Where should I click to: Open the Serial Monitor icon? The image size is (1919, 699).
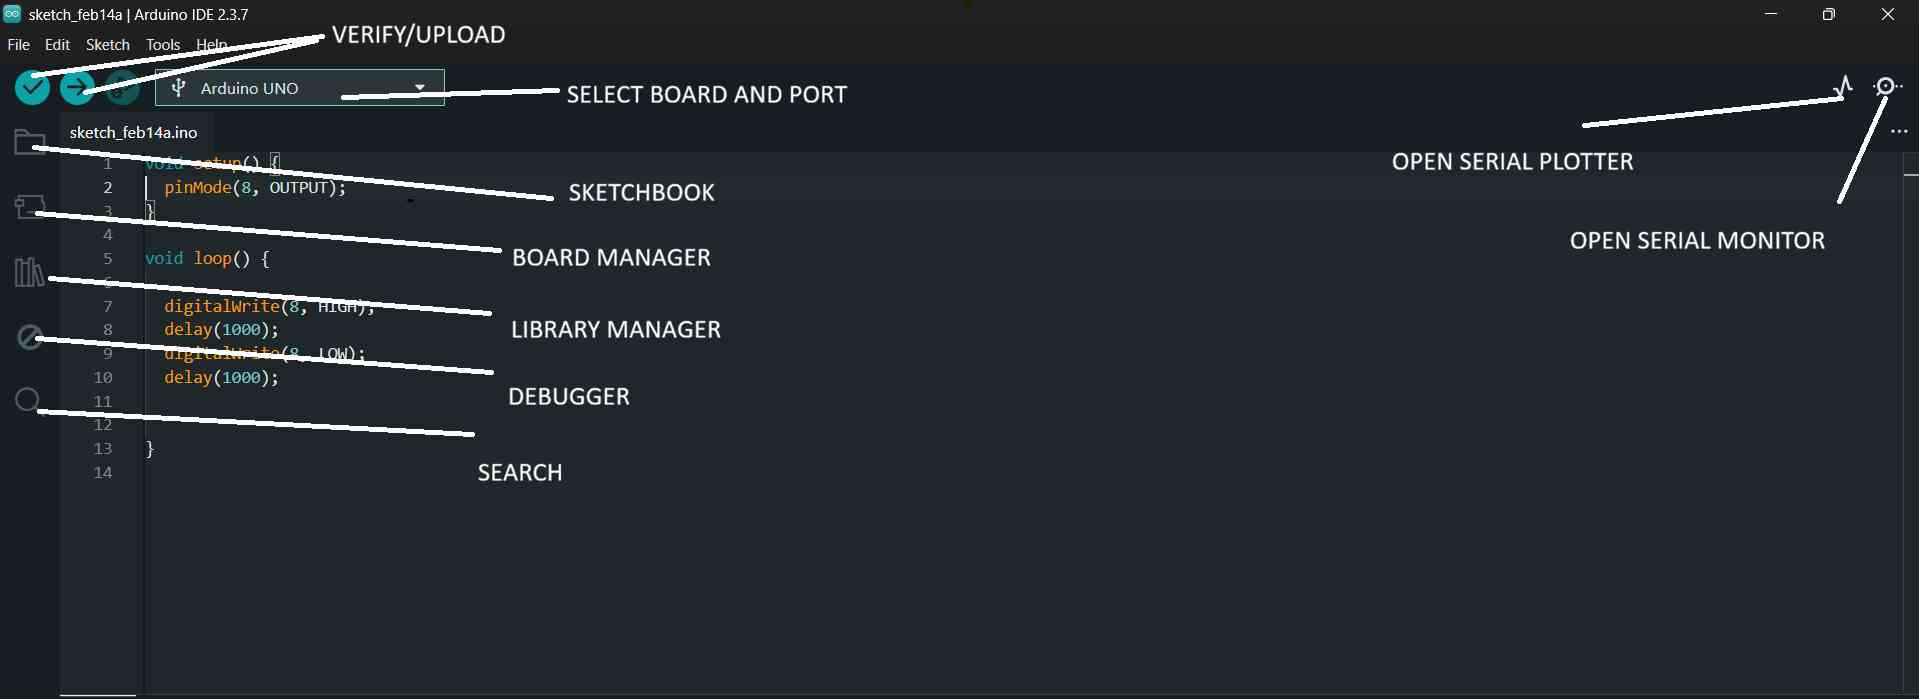click(x=1886, y=87)
